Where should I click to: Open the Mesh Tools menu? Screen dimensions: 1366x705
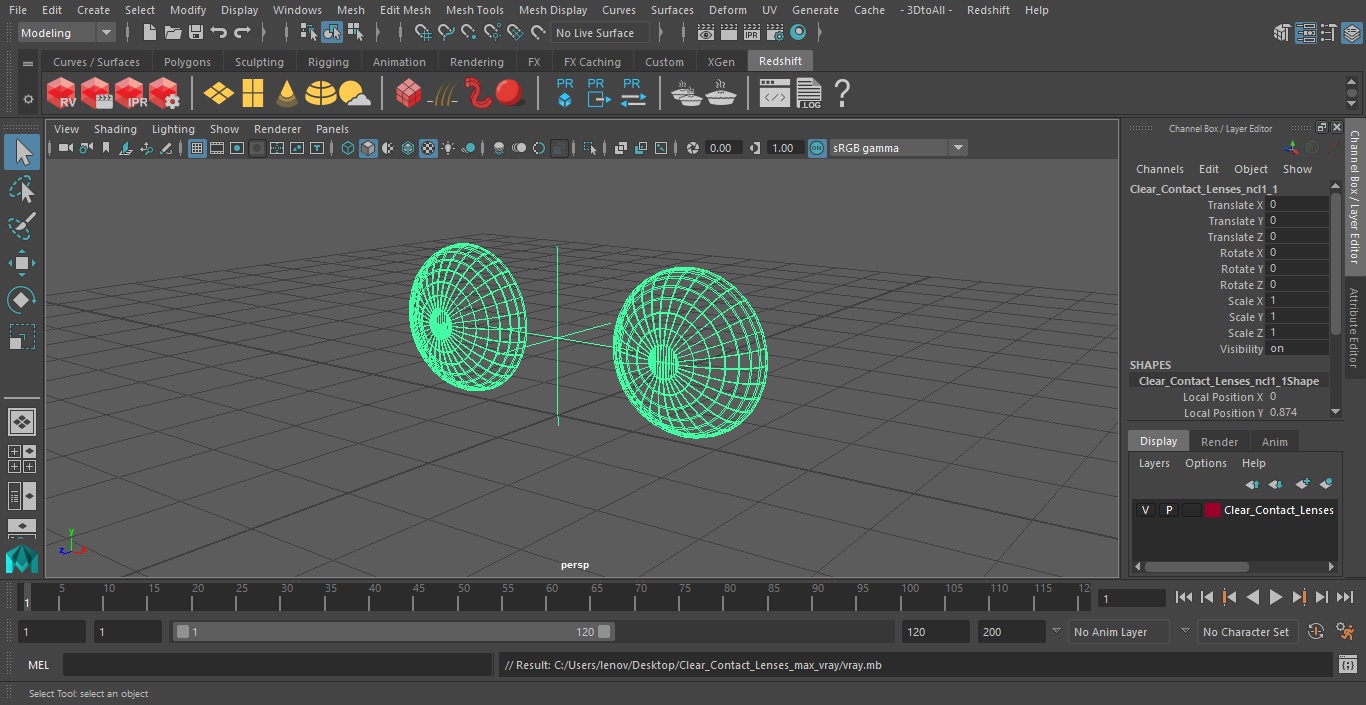coord(474,10)
